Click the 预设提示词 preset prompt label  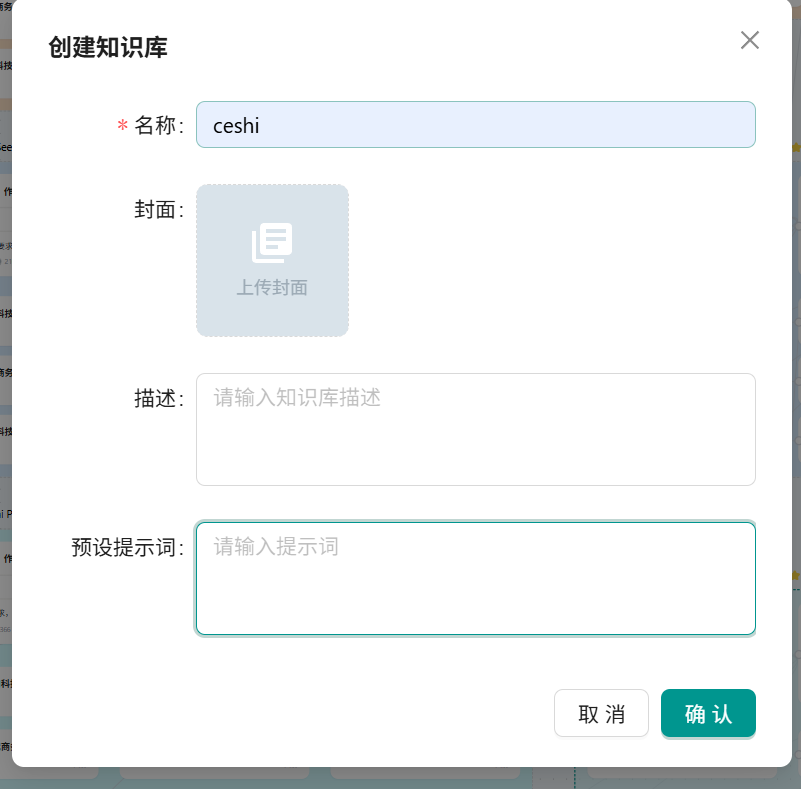[x=125, y=547]
